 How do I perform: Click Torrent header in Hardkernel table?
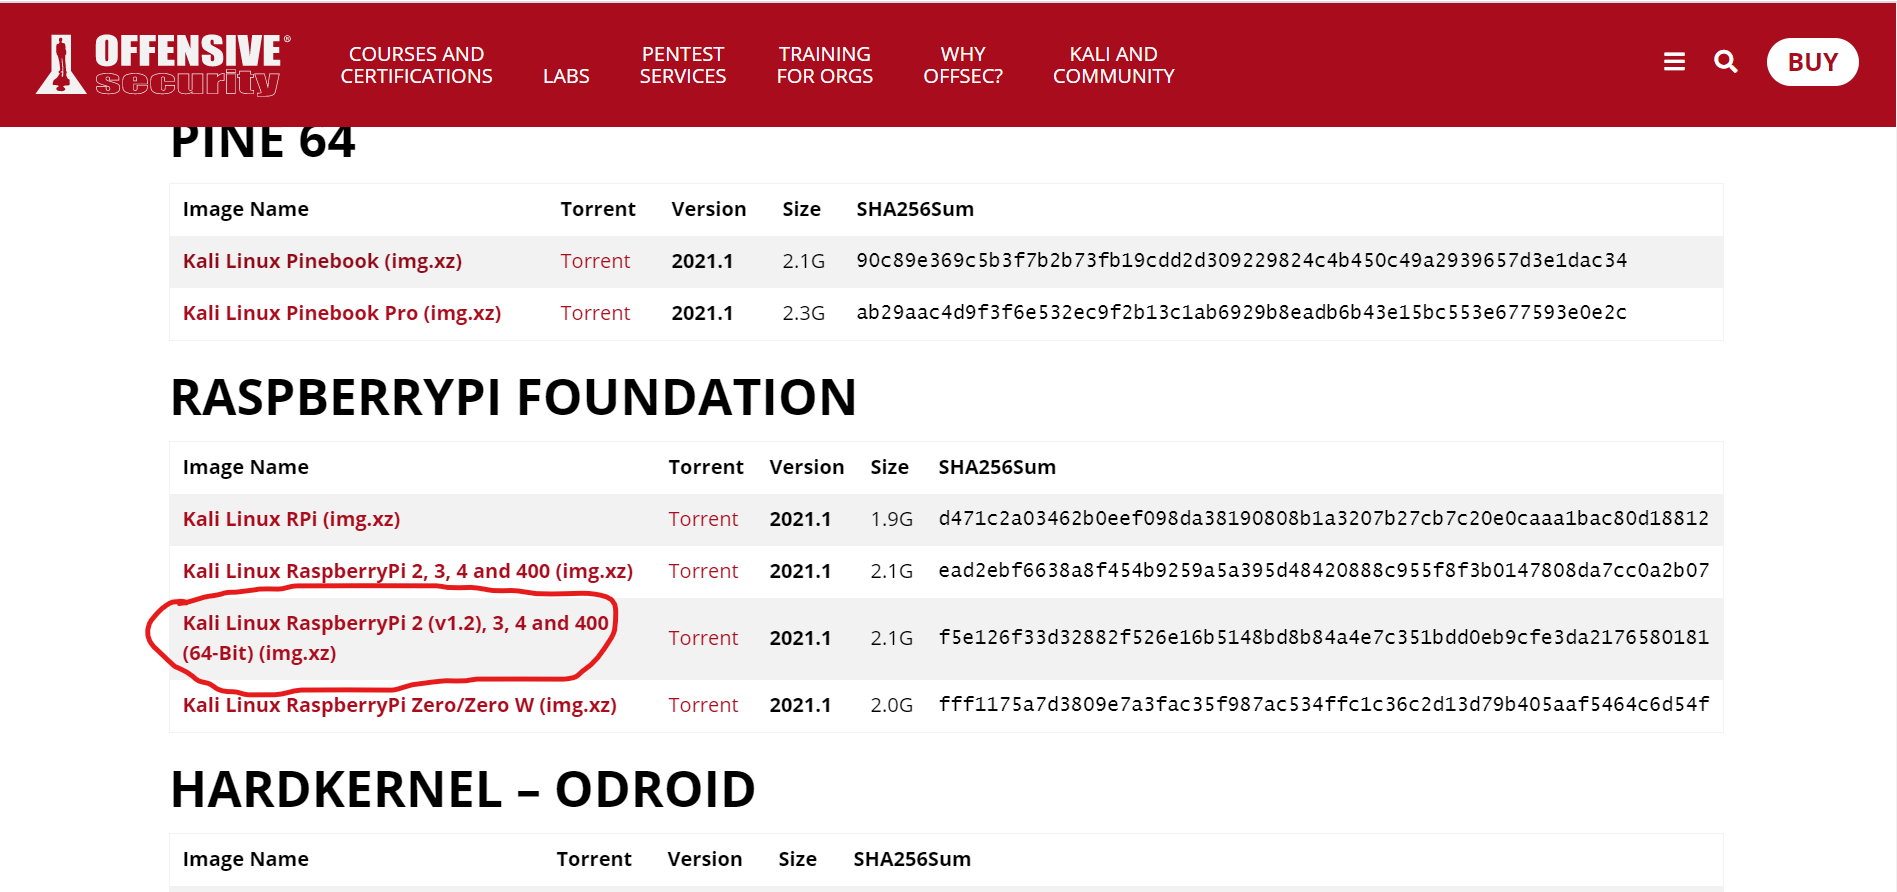[x=594, y=859]
